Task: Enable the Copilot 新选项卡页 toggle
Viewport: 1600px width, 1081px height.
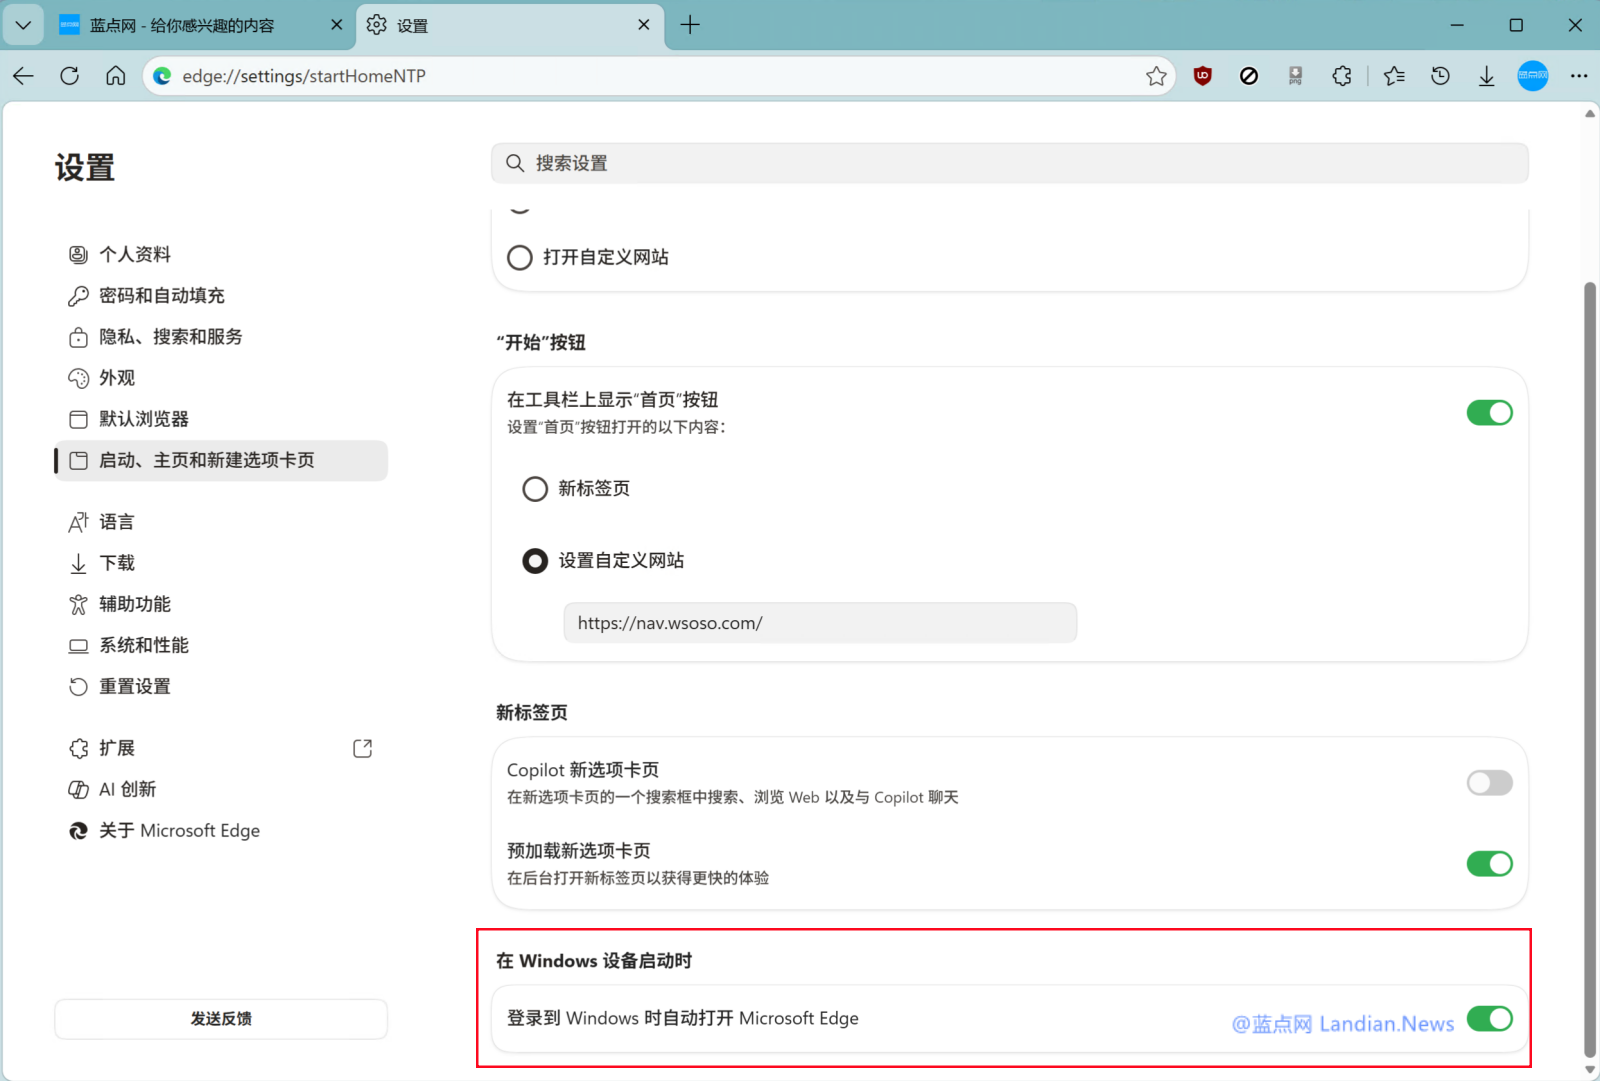Action: (1489, 783)
